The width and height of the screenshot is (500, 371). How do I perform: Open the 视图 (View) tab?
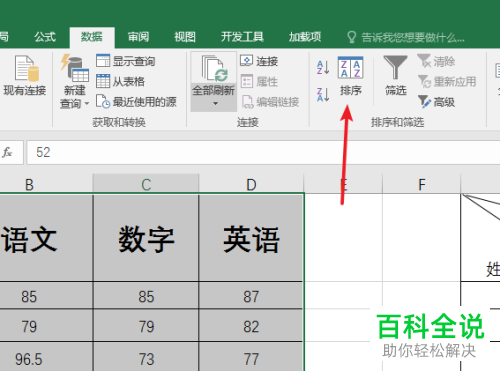[185, 37]
